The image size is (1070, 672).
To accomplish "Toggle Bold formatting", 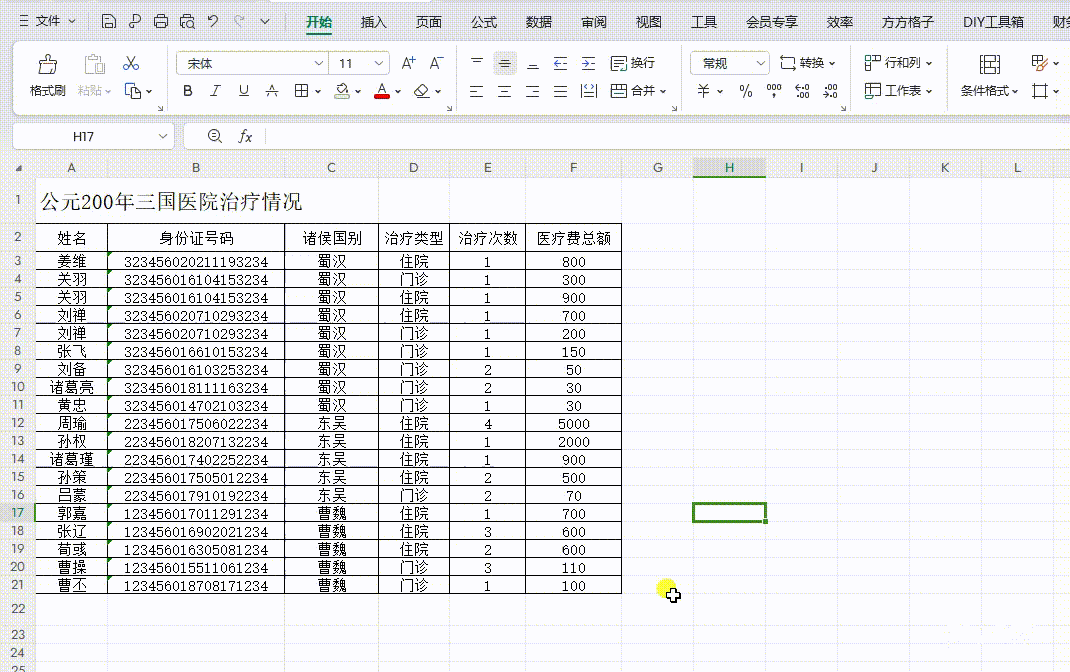I will [188, 91].
